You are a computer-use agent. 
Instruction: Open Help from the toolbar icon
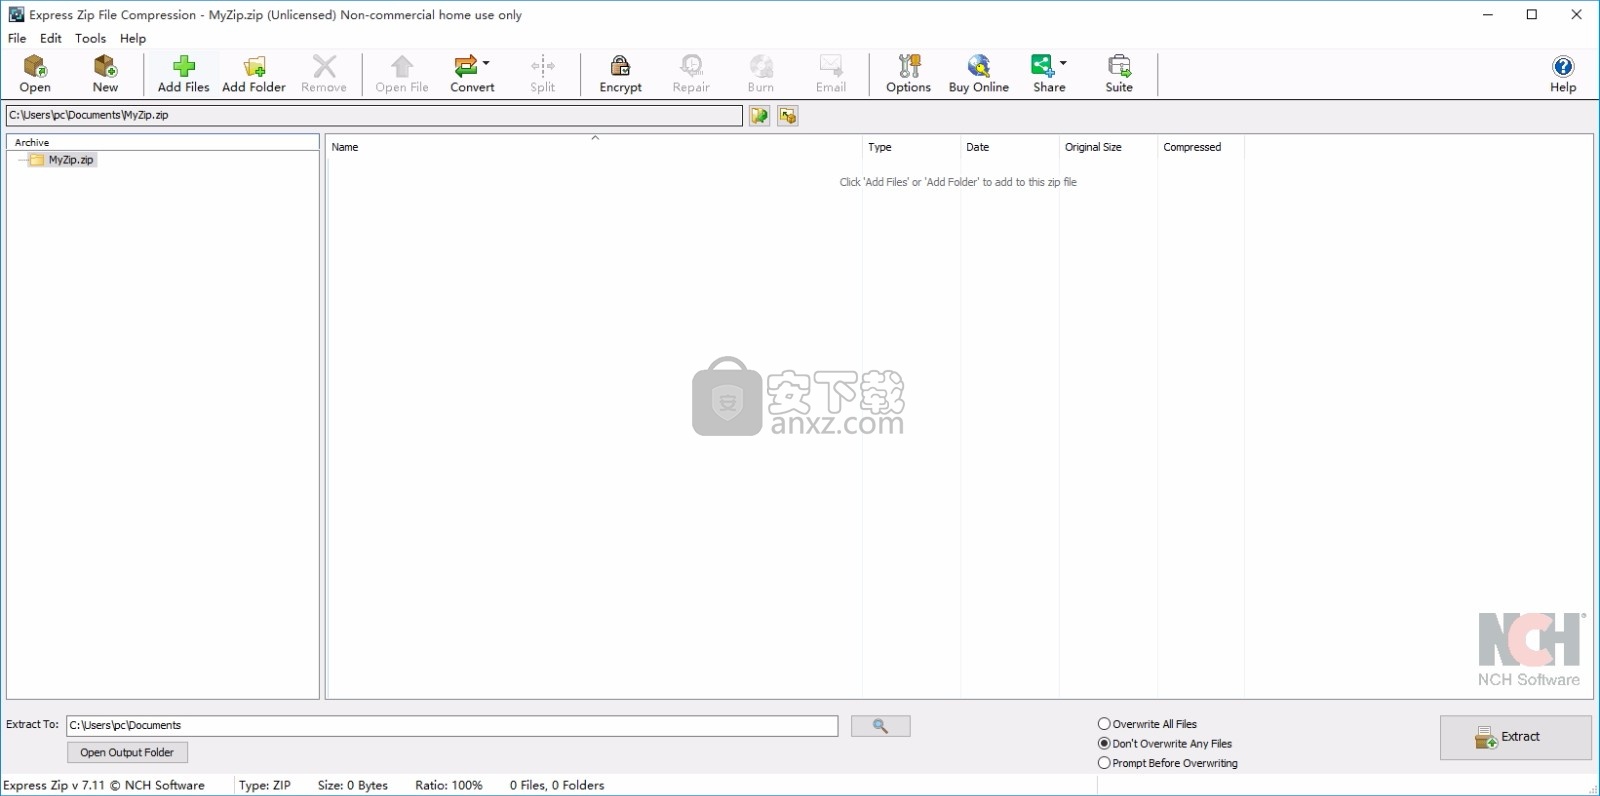coord(1563,73)
